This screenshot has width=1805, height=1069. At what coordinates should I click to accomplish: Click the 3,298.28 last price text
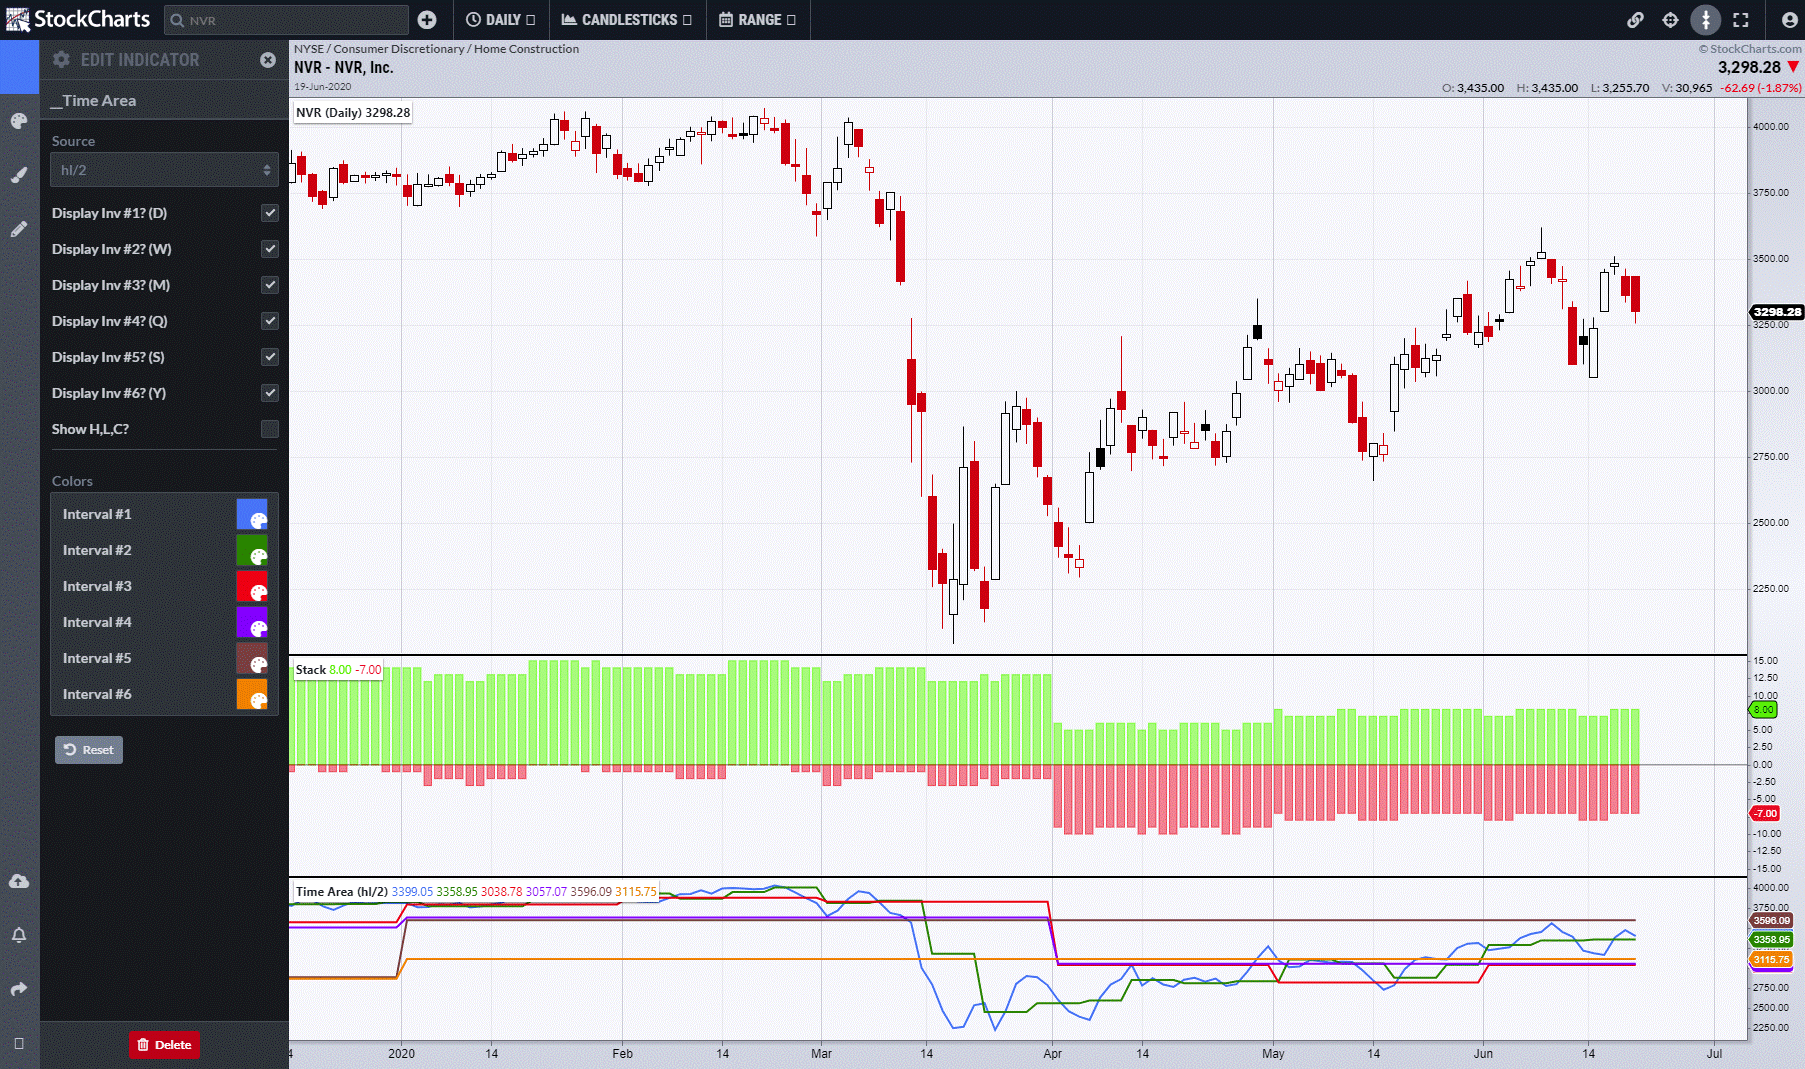pos(1749,67)
